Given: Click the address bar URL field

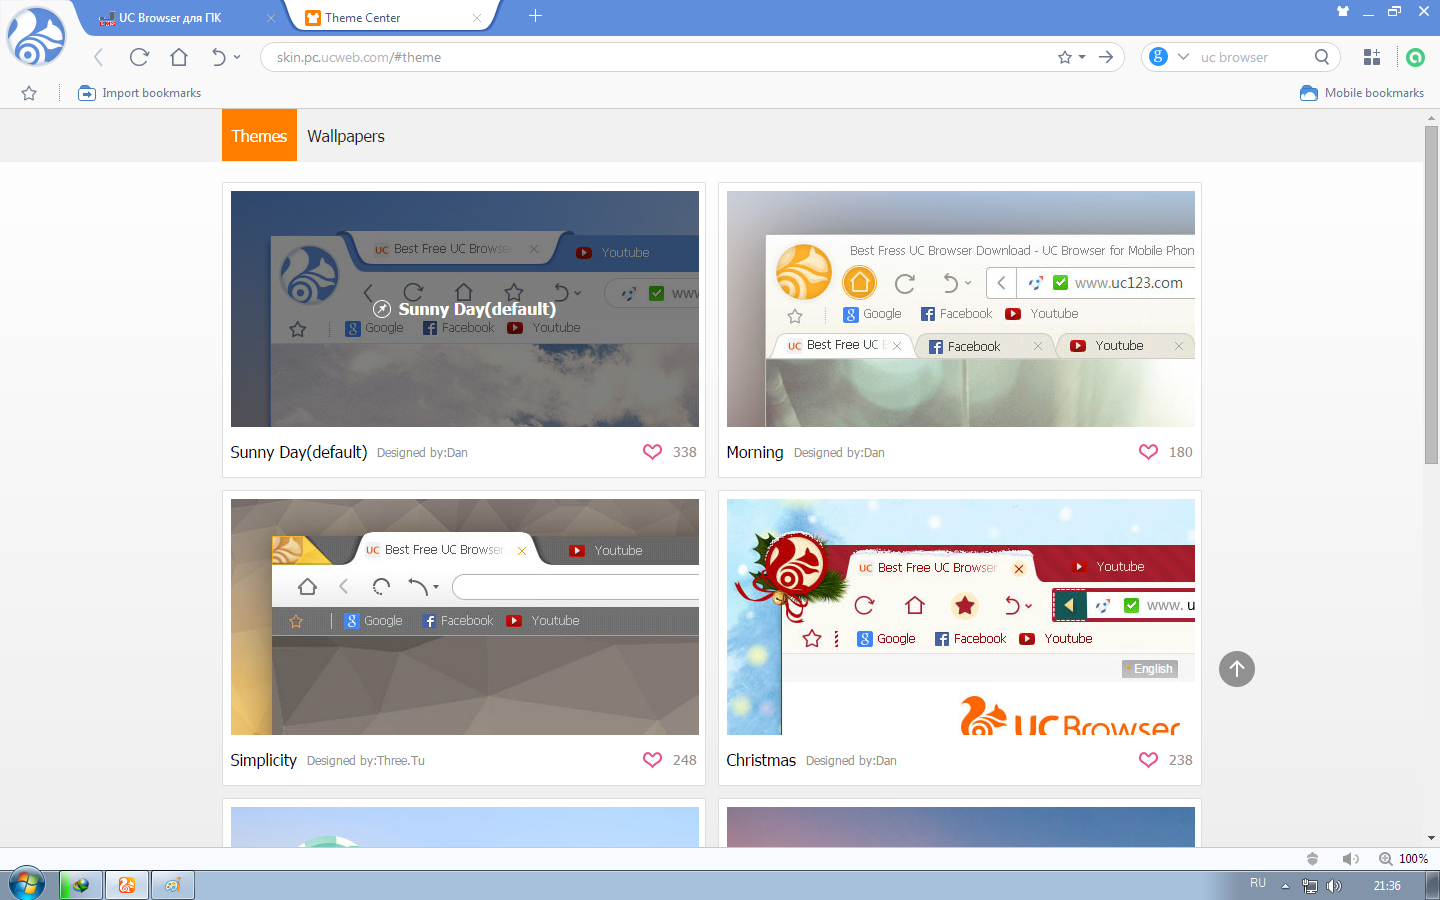Looking at the screenshot, I should 660,57.
